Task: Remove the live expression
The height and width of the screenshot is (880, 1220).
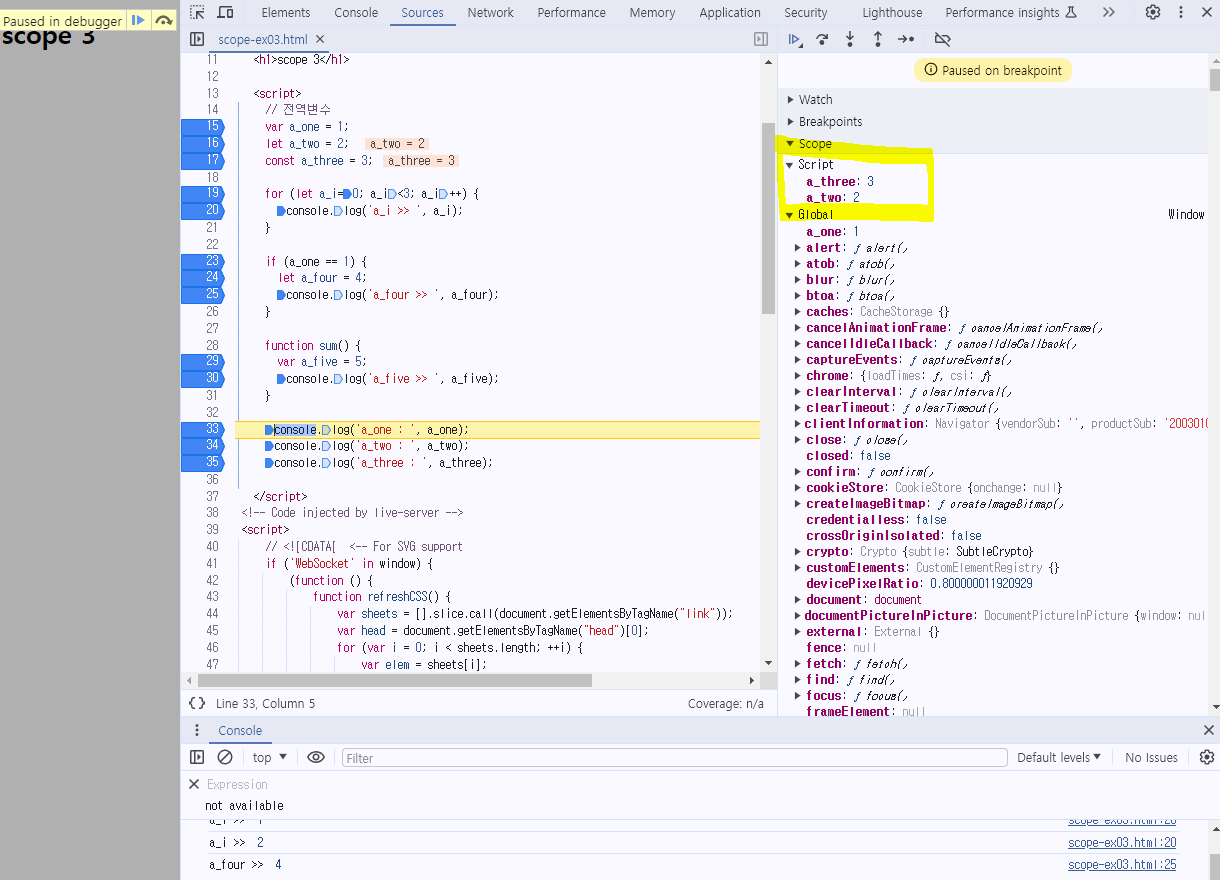Action: 194,784
